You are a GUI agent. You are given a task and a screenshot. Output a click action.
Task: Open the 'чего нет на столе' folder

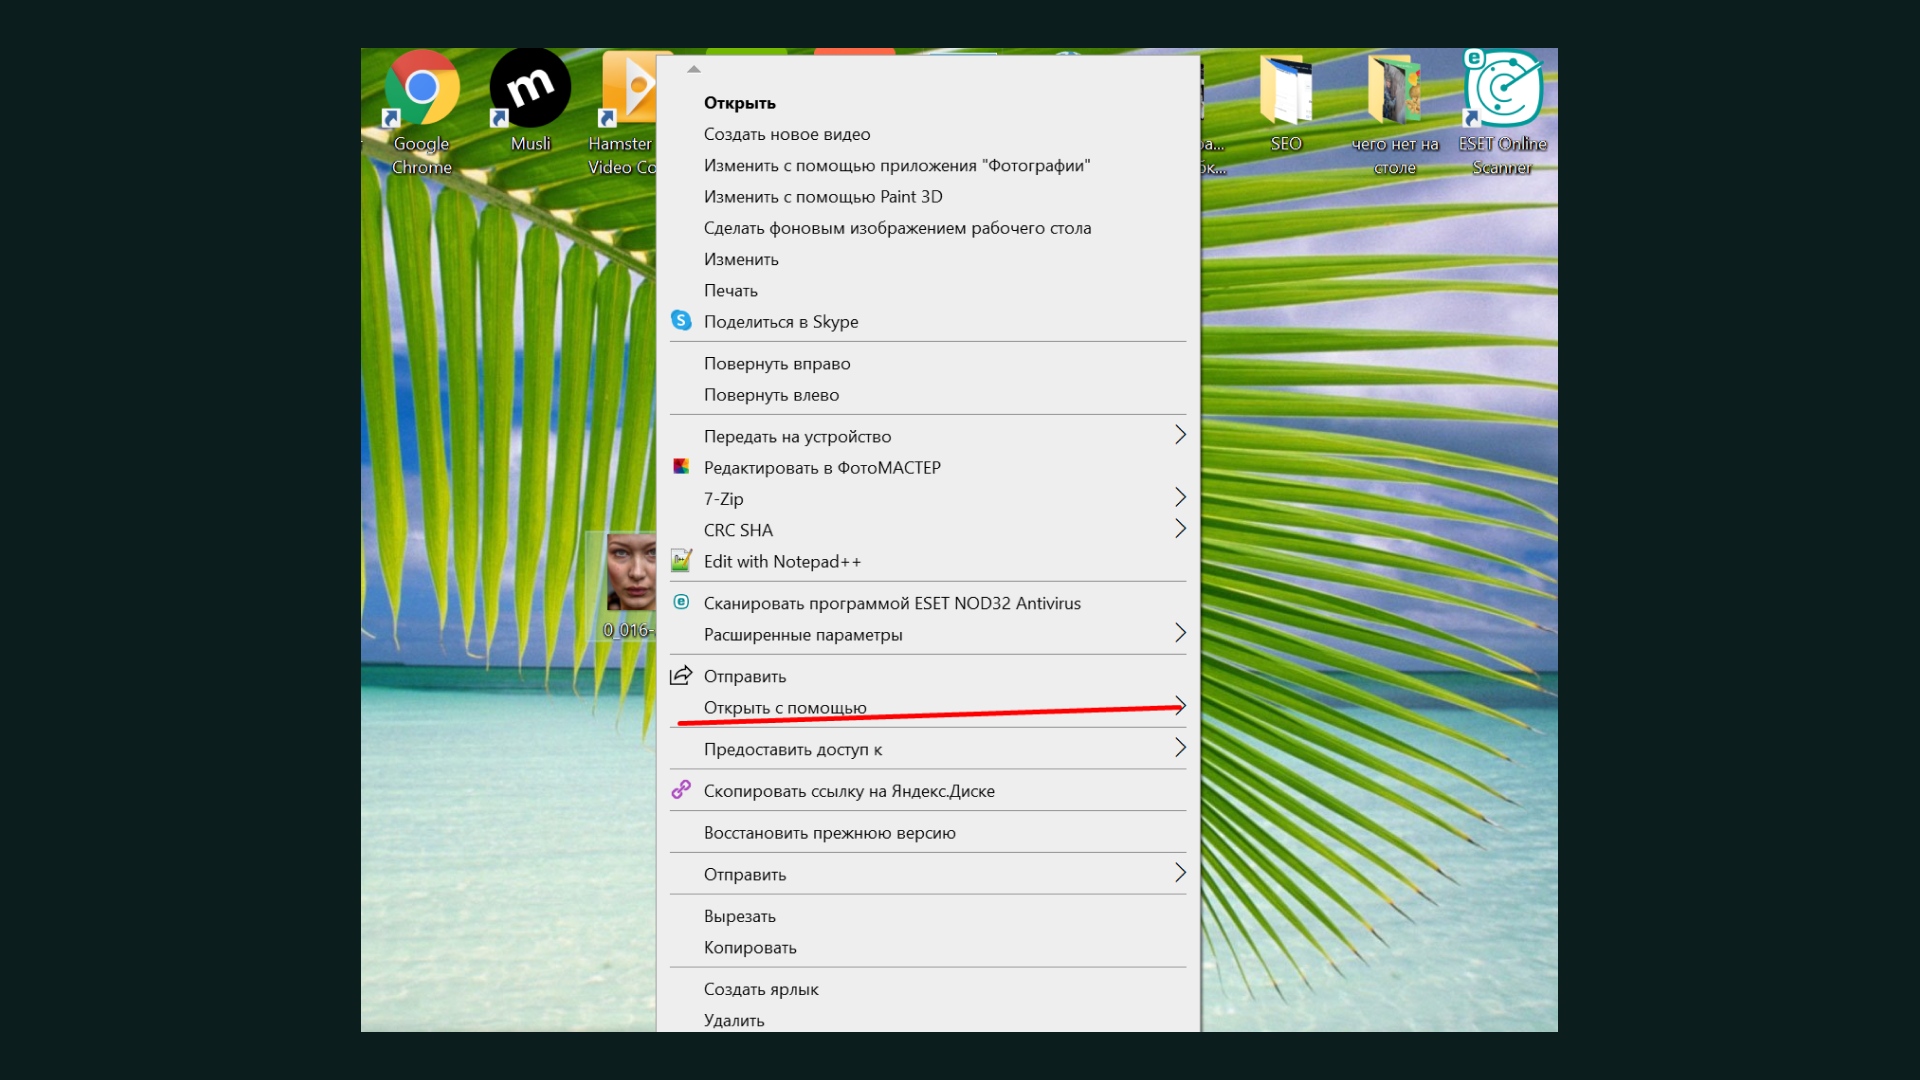[1394, 90]
